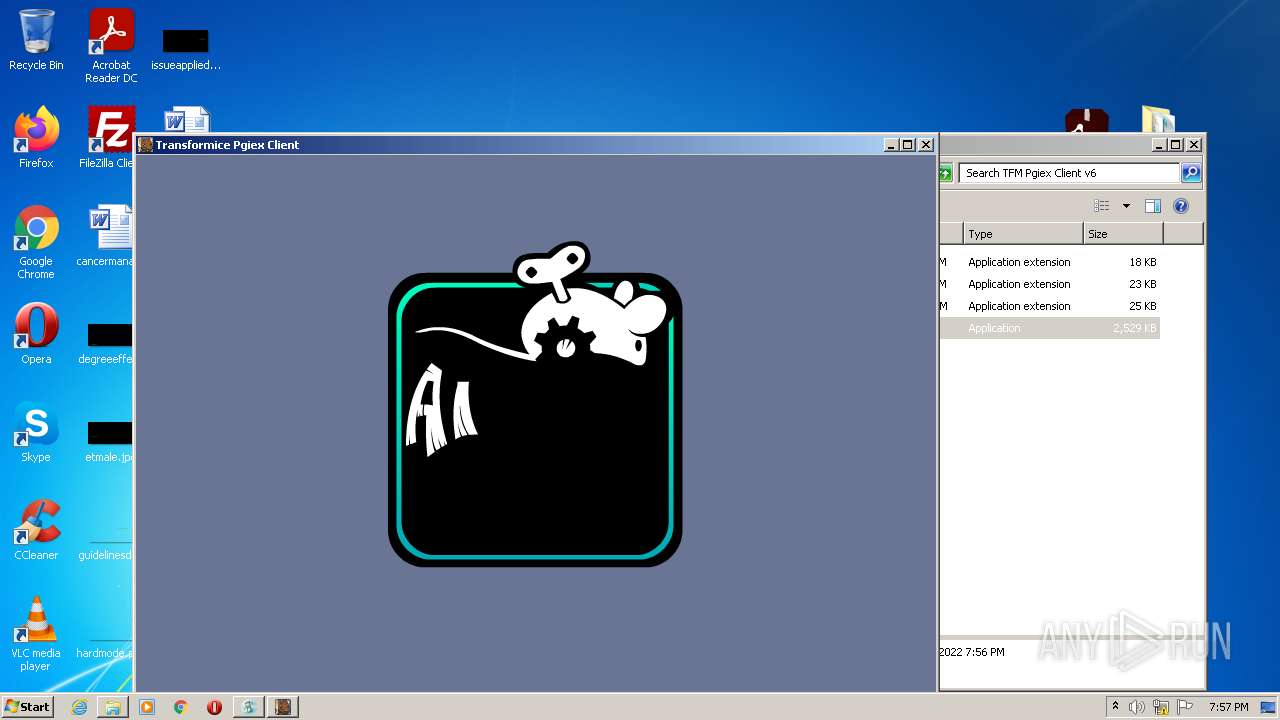Launch Skype from desktop
This screenshot has height=720, width=1280.
[36, 432]
